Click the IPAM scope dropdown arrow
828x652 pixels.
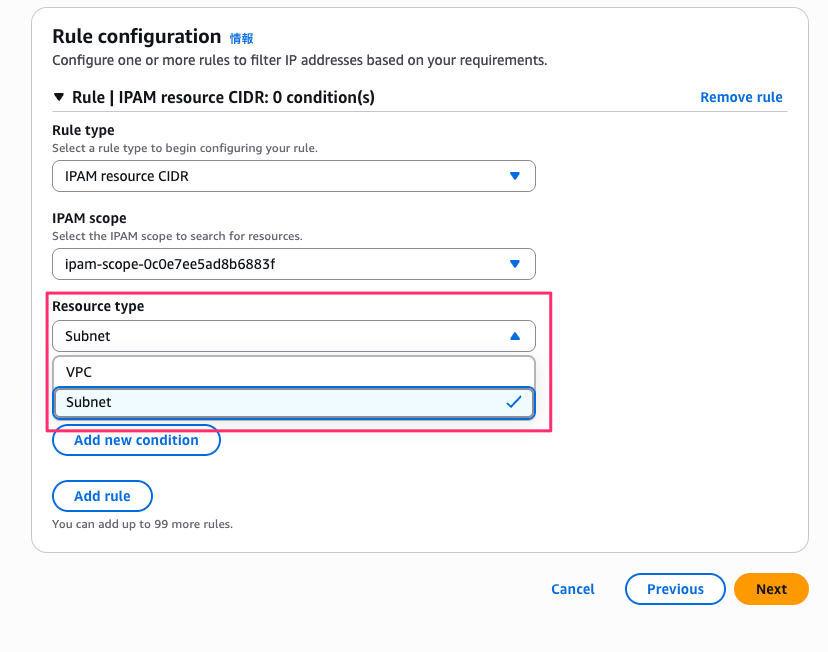(515, 264)
